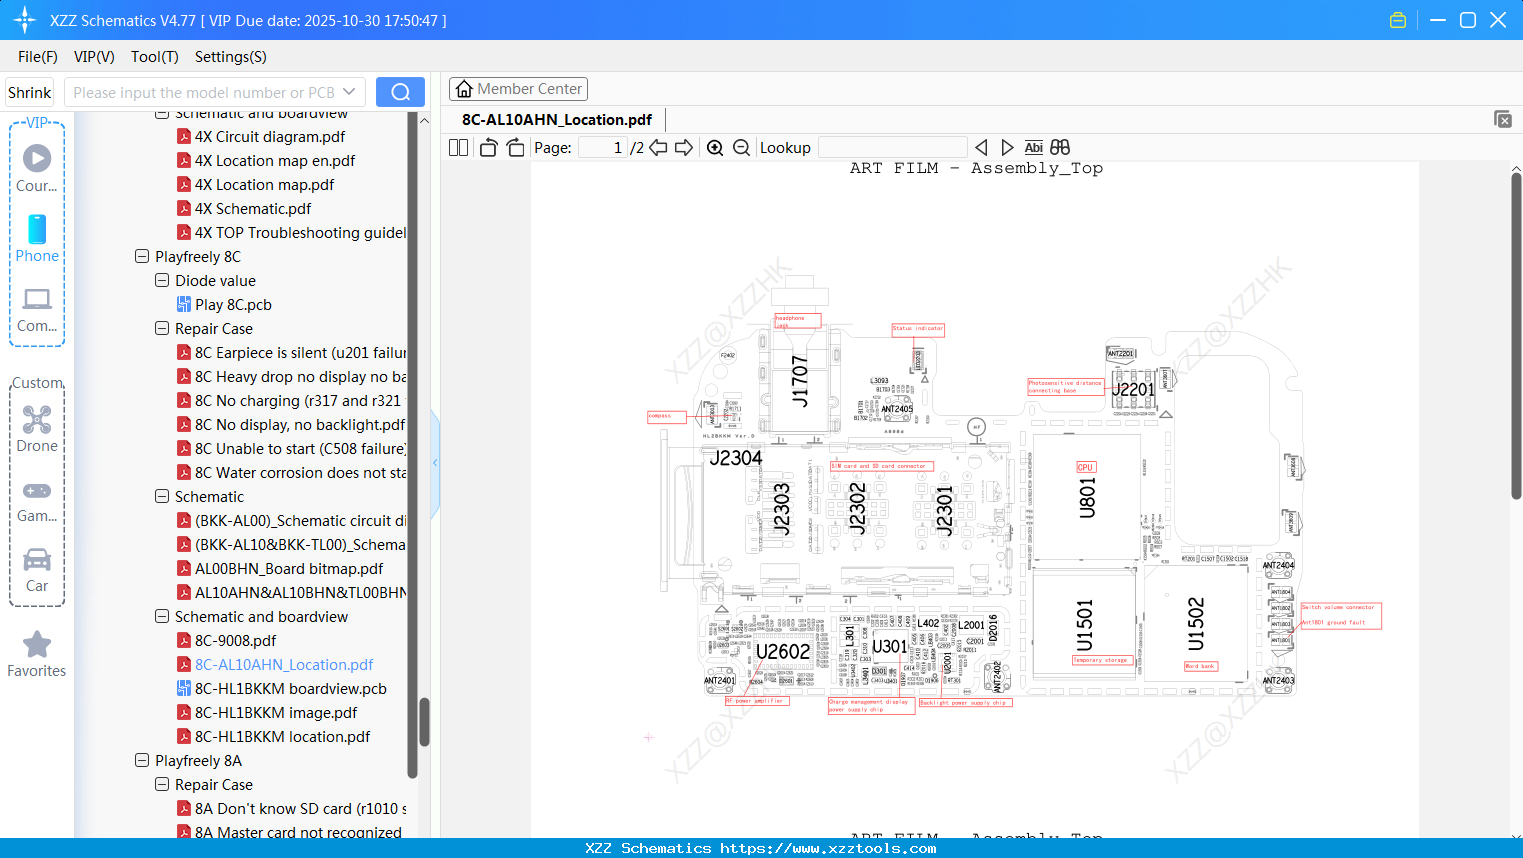The width and height of the screenshot is (1523, 858).
Task: Go to the next PDF page
Action: [x=684, y=148]
